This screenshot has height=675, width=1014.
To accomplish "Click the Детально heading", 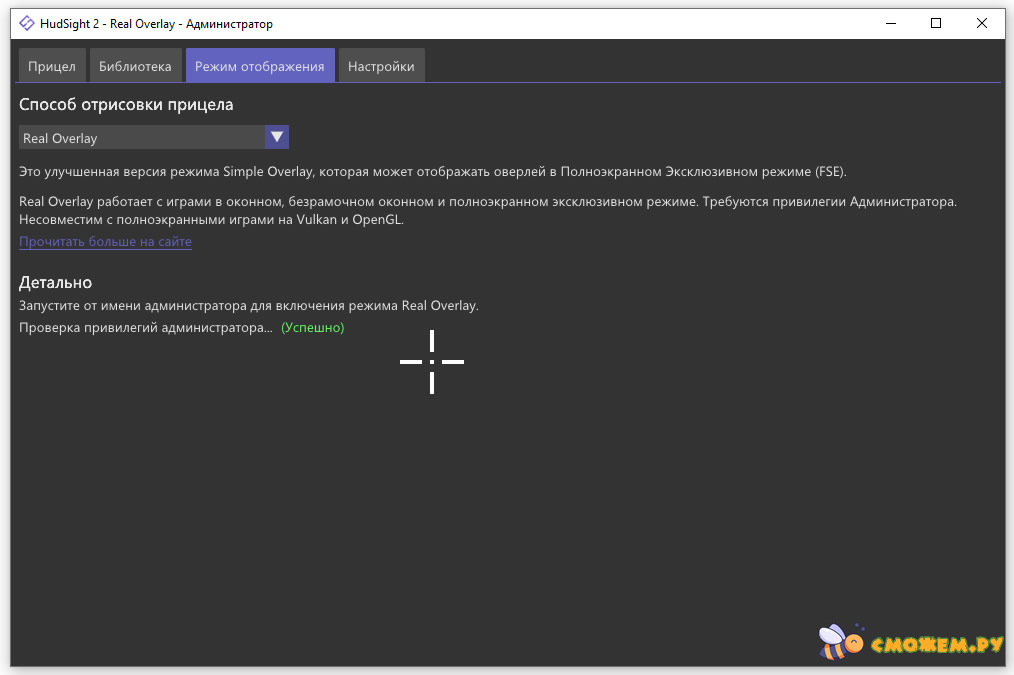I will tap(56, 283).
